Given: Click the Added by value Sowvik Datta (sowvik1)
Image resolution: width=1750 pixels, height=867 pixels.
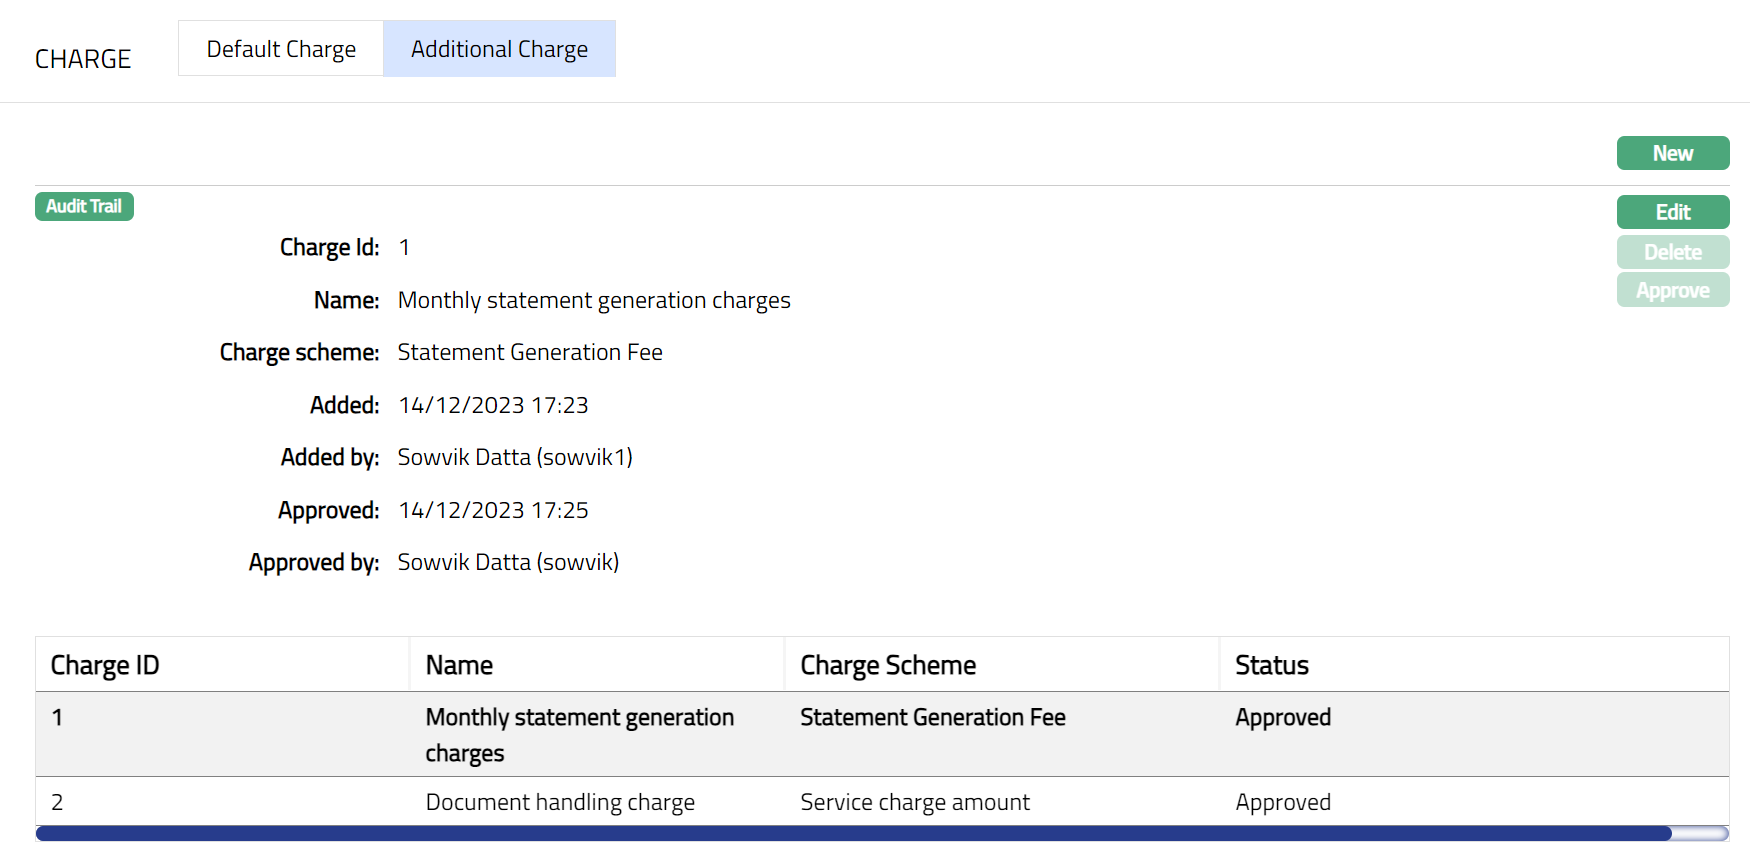Looking at the screenshot, I should coord(515,457).
